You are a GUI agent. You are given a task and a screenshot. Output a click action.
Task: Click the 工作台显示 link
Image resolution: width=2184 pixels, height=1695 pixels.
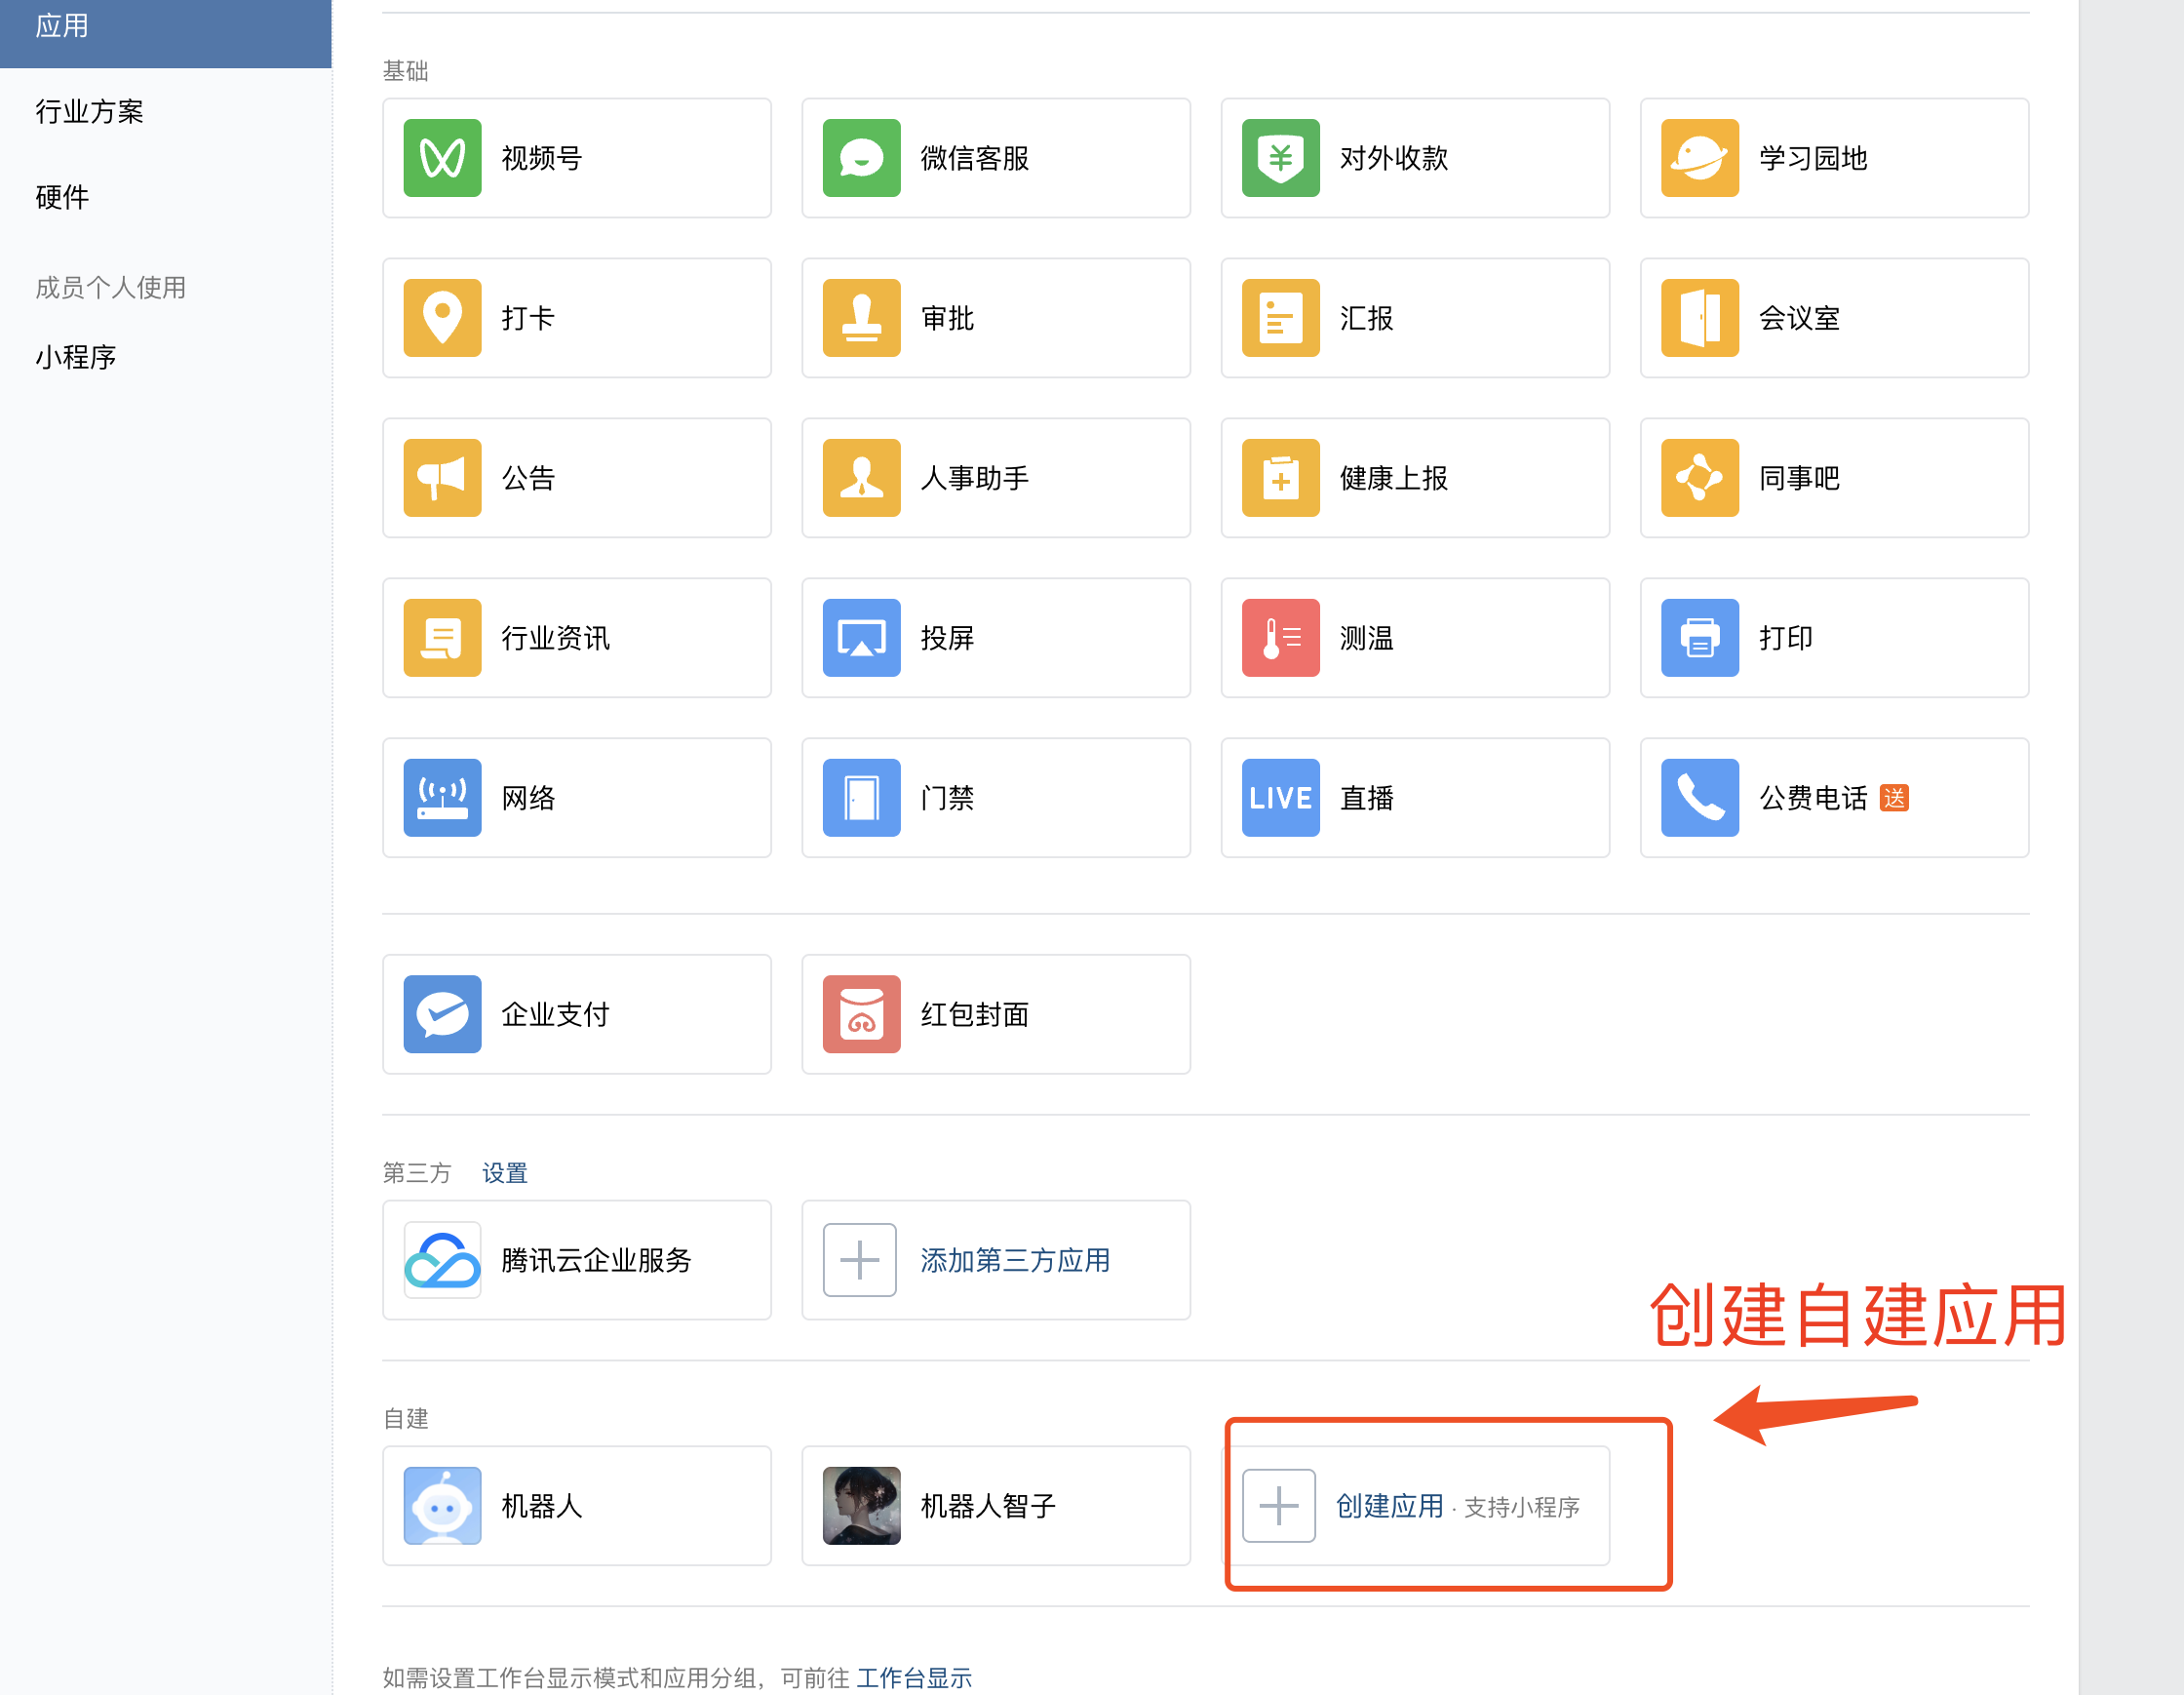point(914,1677)
